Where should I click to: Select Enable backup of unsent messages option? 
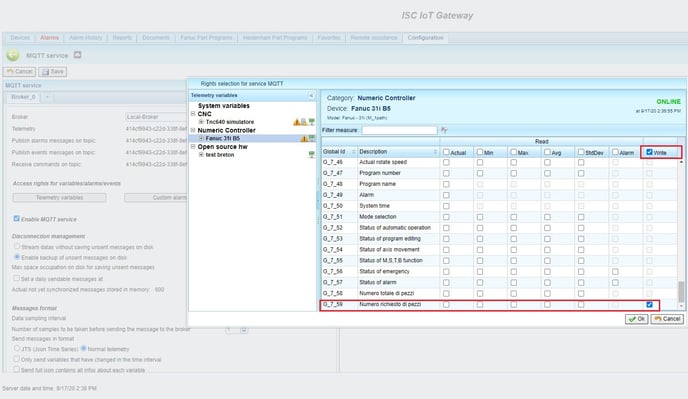point(17,257)
